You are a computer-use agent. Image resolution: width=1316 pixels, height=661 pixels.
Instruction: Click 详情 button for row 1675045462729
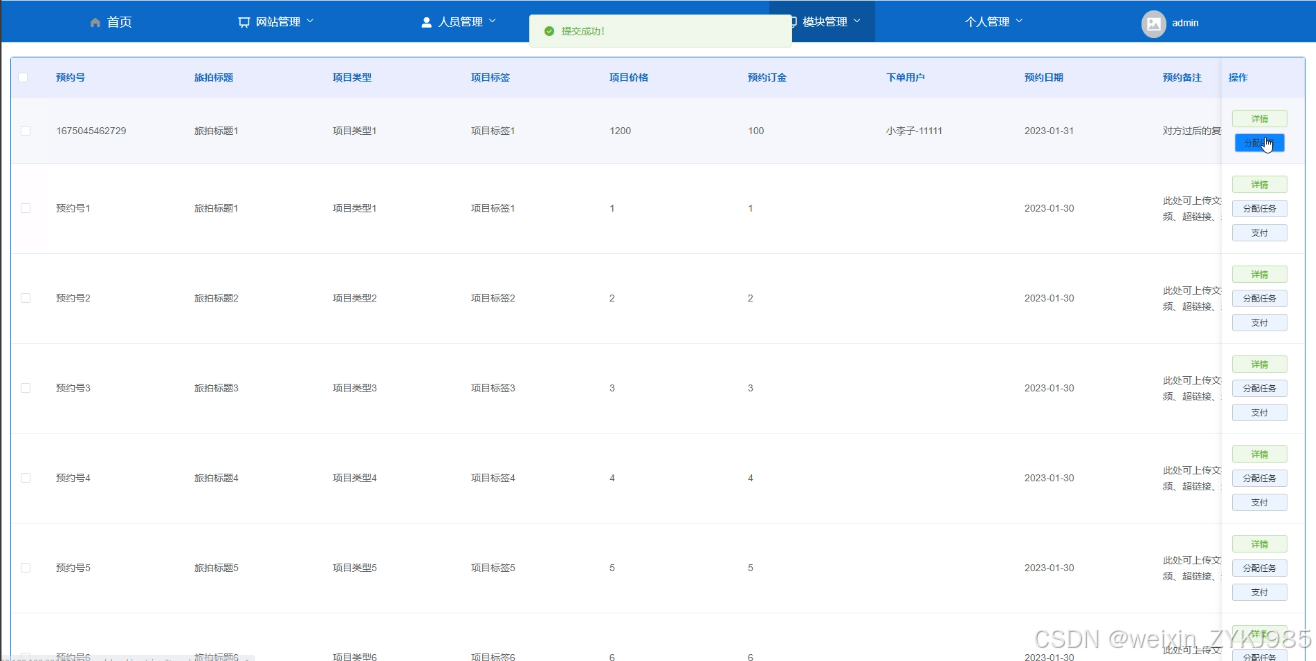1259,119
